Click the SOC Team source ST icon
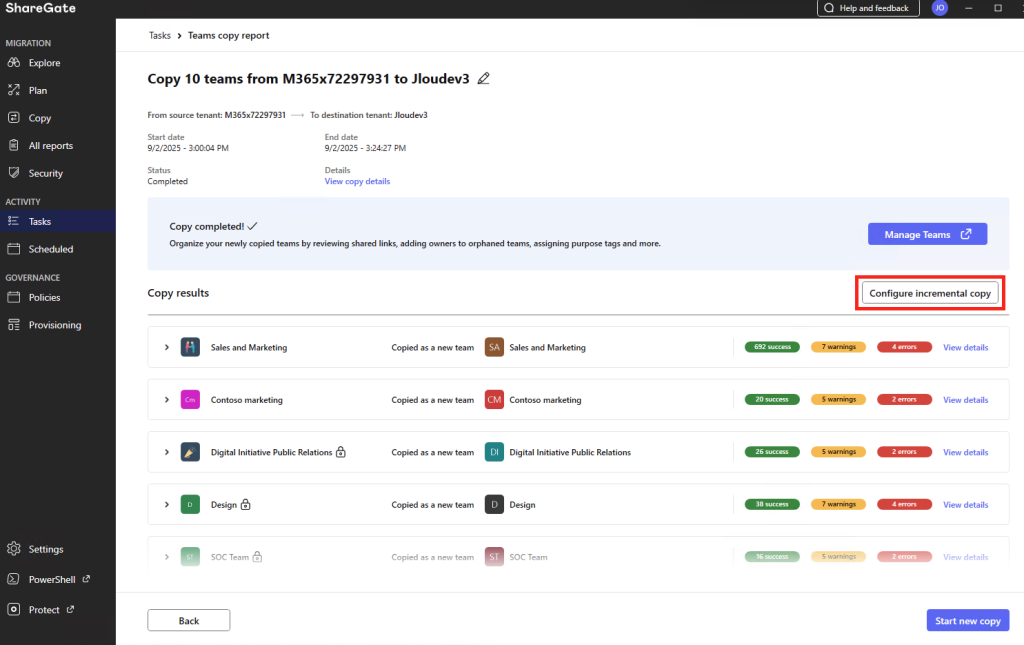The width and height of the screenshot is (1024, 645). click(x=190, y=557)
